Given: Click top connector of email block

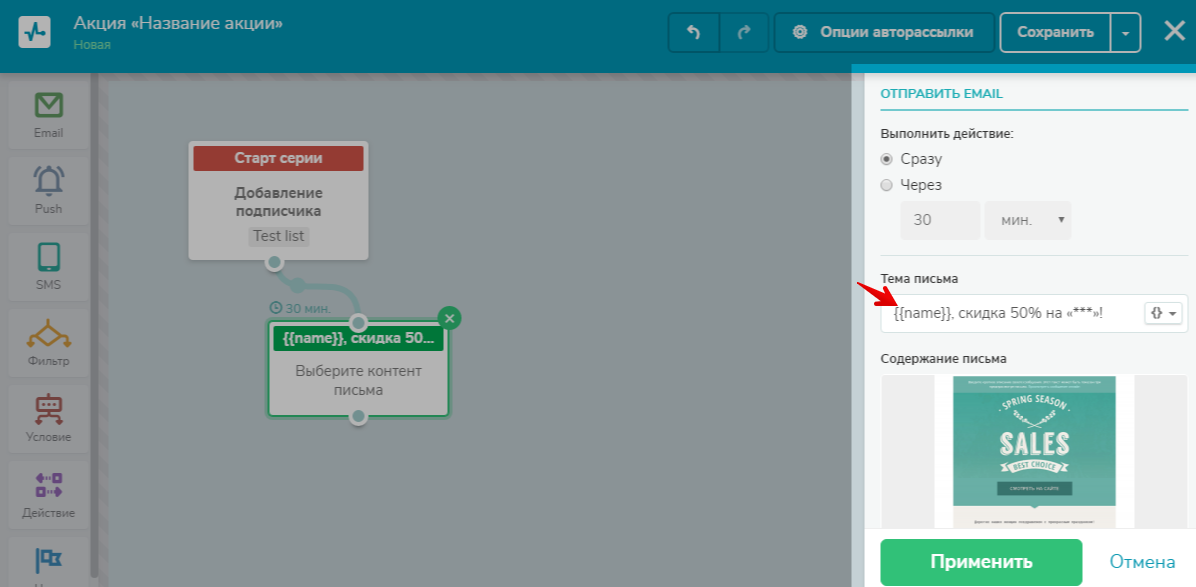Looking at the screenshot, I should pyautogui.click(x=358, y=322).
